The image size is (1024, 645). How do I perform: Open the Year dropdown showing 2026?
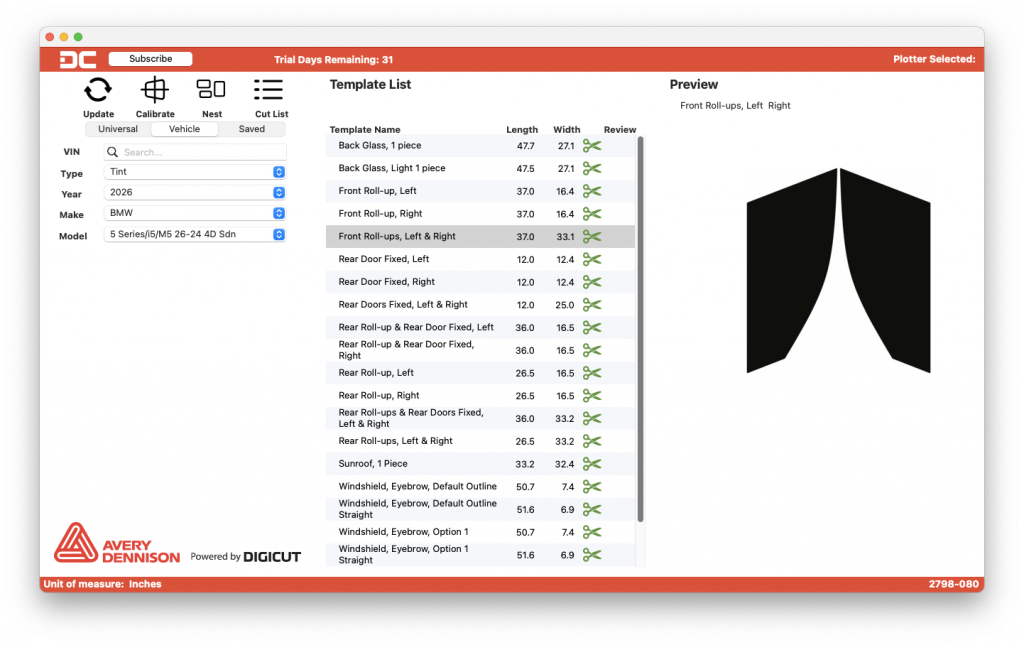coord(195,193)
